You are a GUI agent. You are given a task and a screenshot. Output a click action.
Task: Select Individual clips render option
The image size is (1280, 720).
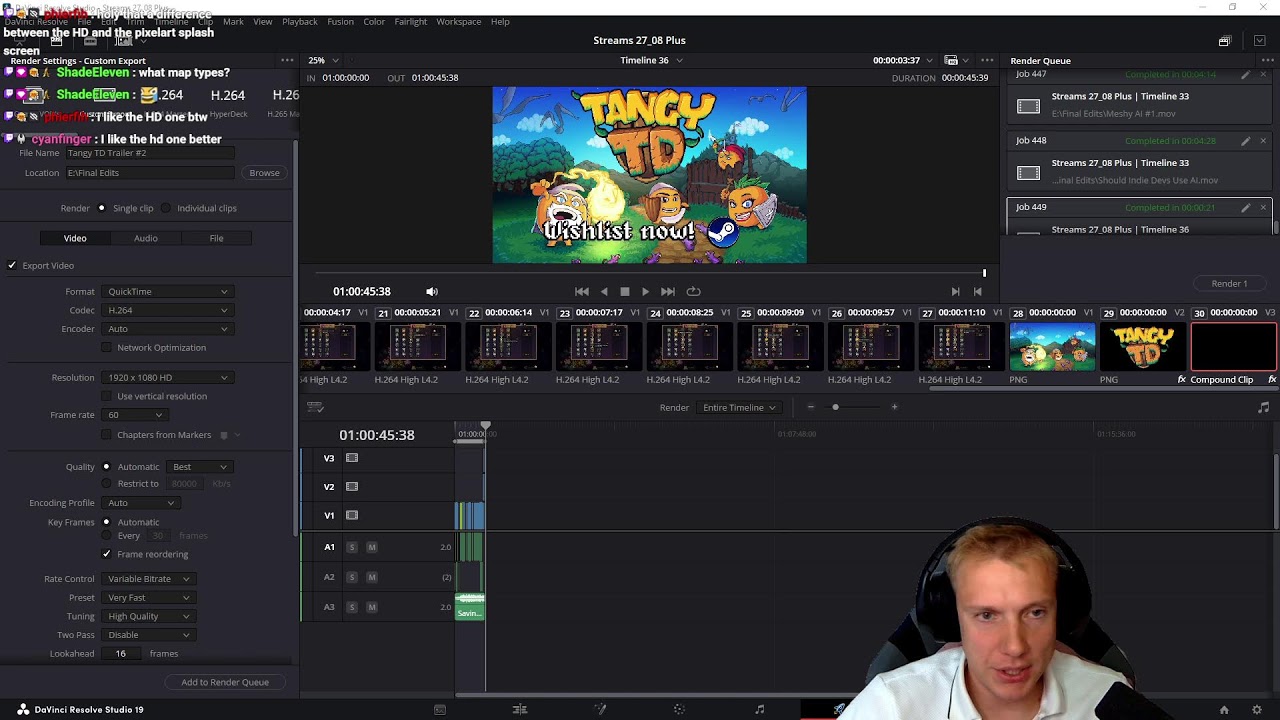pos(166,208)
